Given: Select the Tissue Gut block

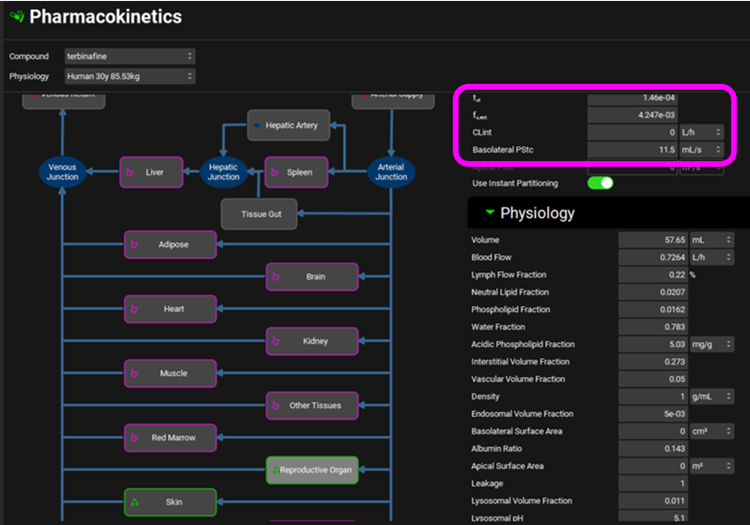Looking at the screenshot, I should click(x=259, y=214).
